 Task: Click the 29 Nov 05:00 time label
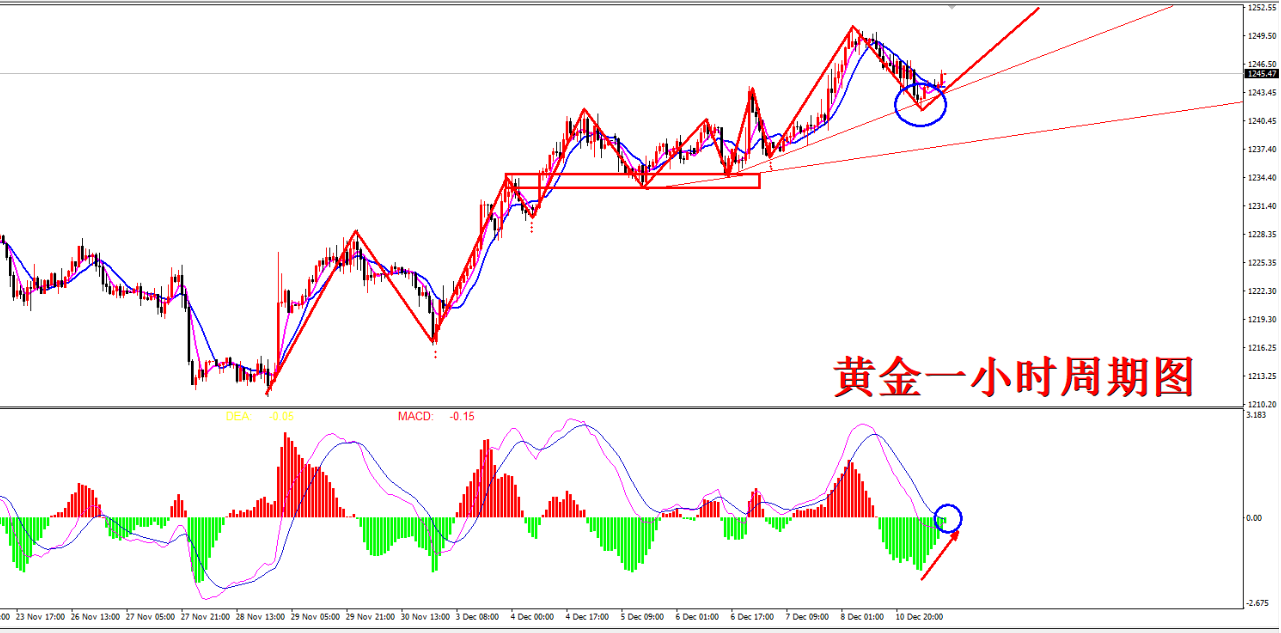tap(316, 617)
